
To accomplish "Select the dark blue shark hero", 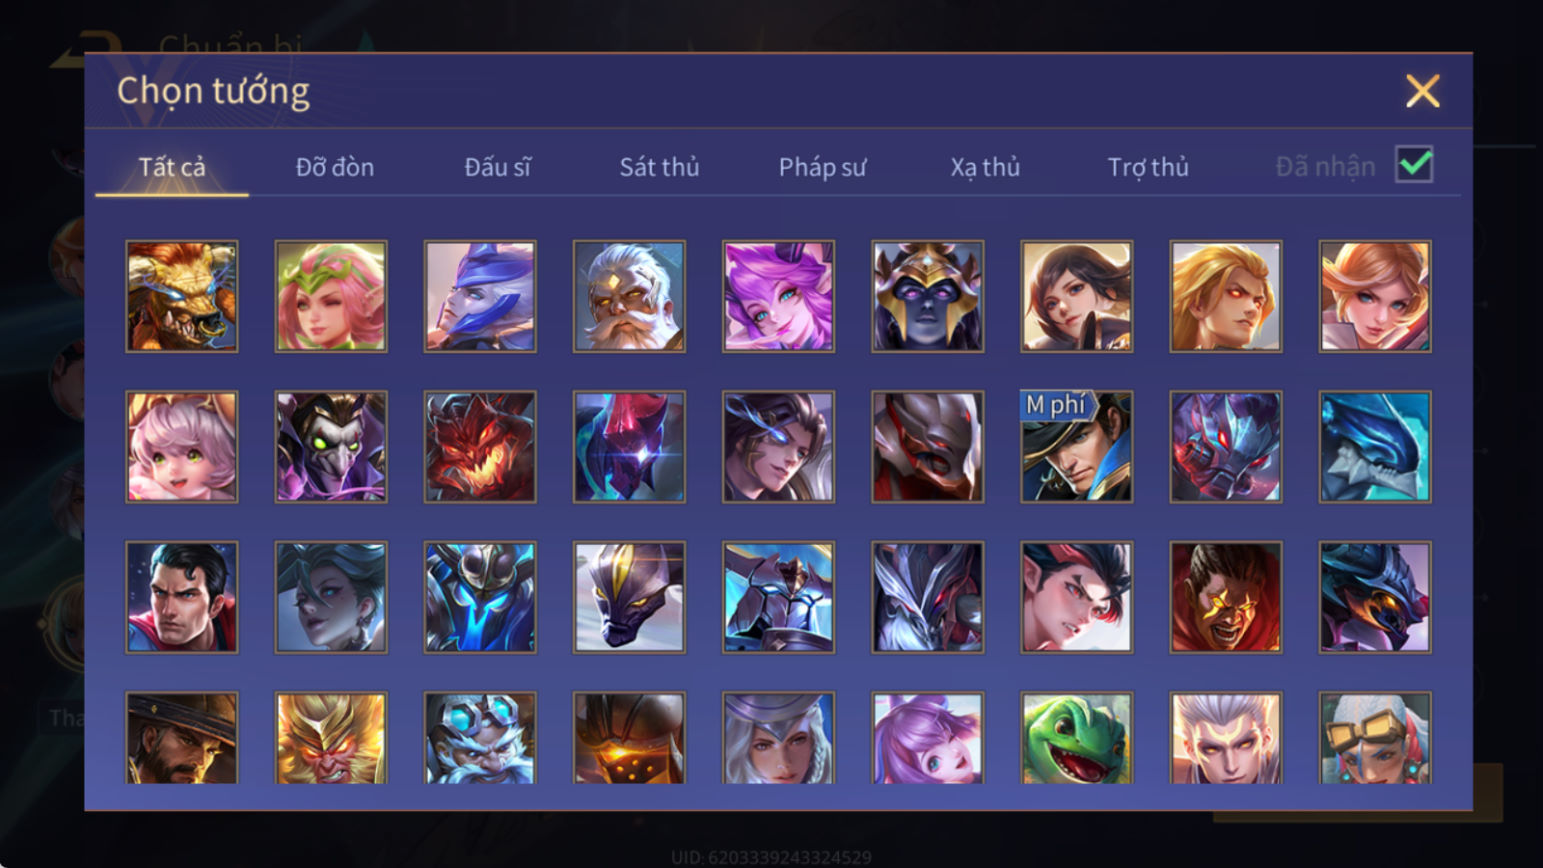I will pos(1374,446).
